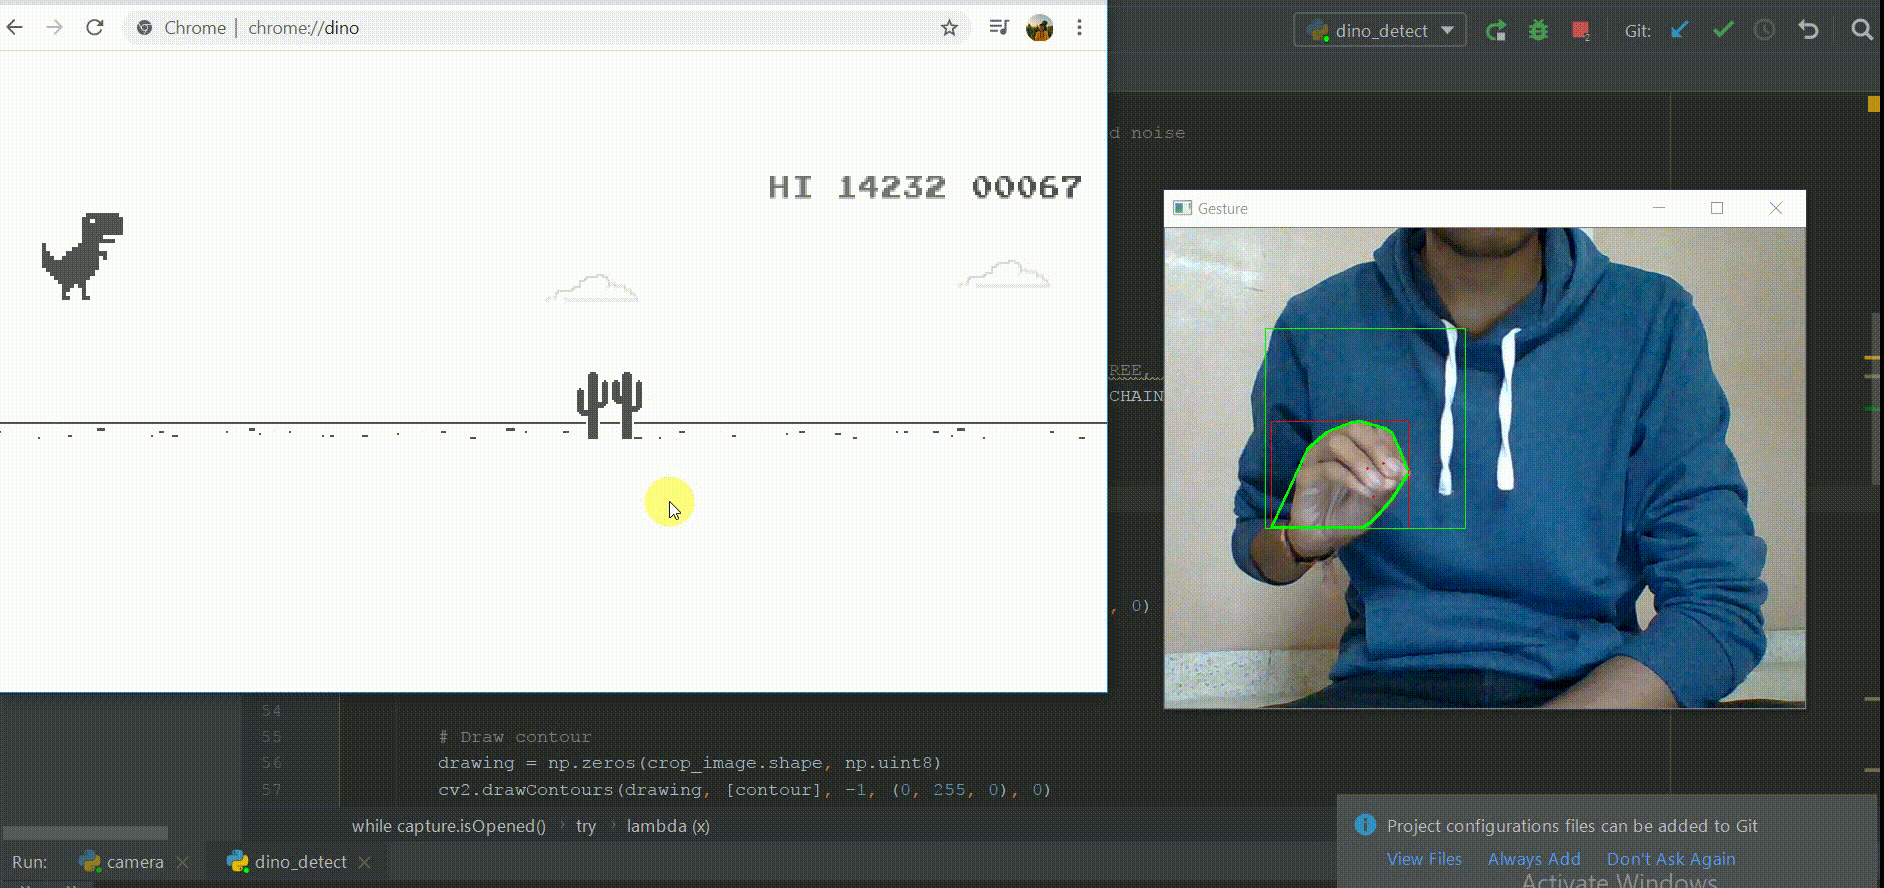Commit changes with Git green checkmark
Screen dimensions: 1884x888
coord(1722,30)
